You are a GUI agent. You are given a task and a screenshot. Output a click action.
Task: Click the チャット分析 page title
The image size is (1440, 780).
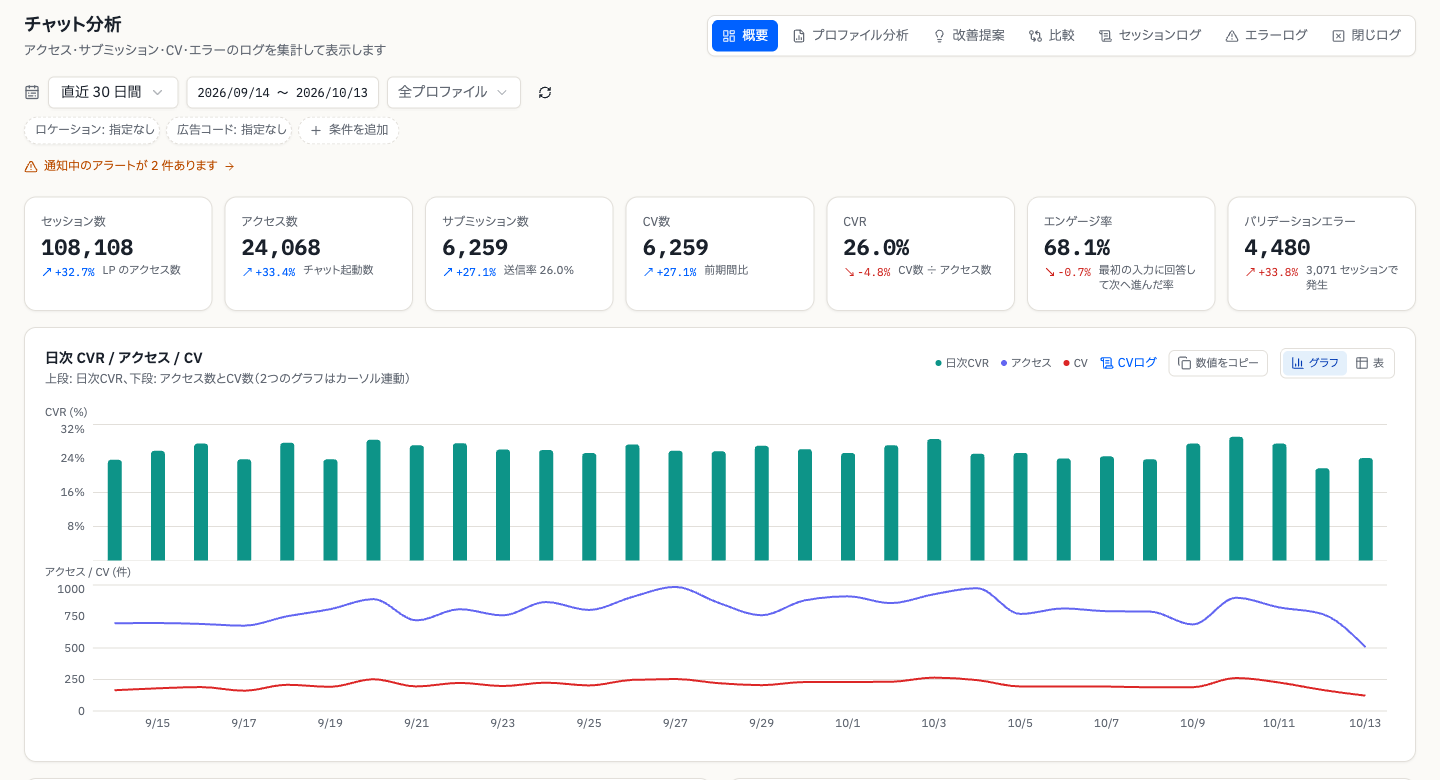tap(73, 25)
